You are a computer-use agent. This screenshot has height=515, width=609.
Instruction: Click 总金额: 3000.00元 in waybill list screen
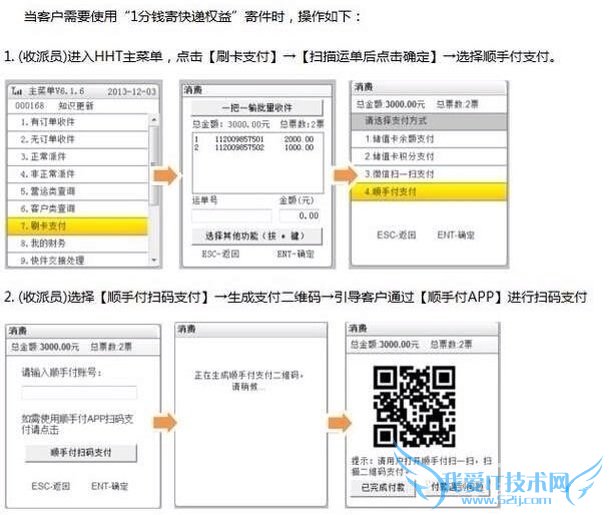(x=231, y=124)
